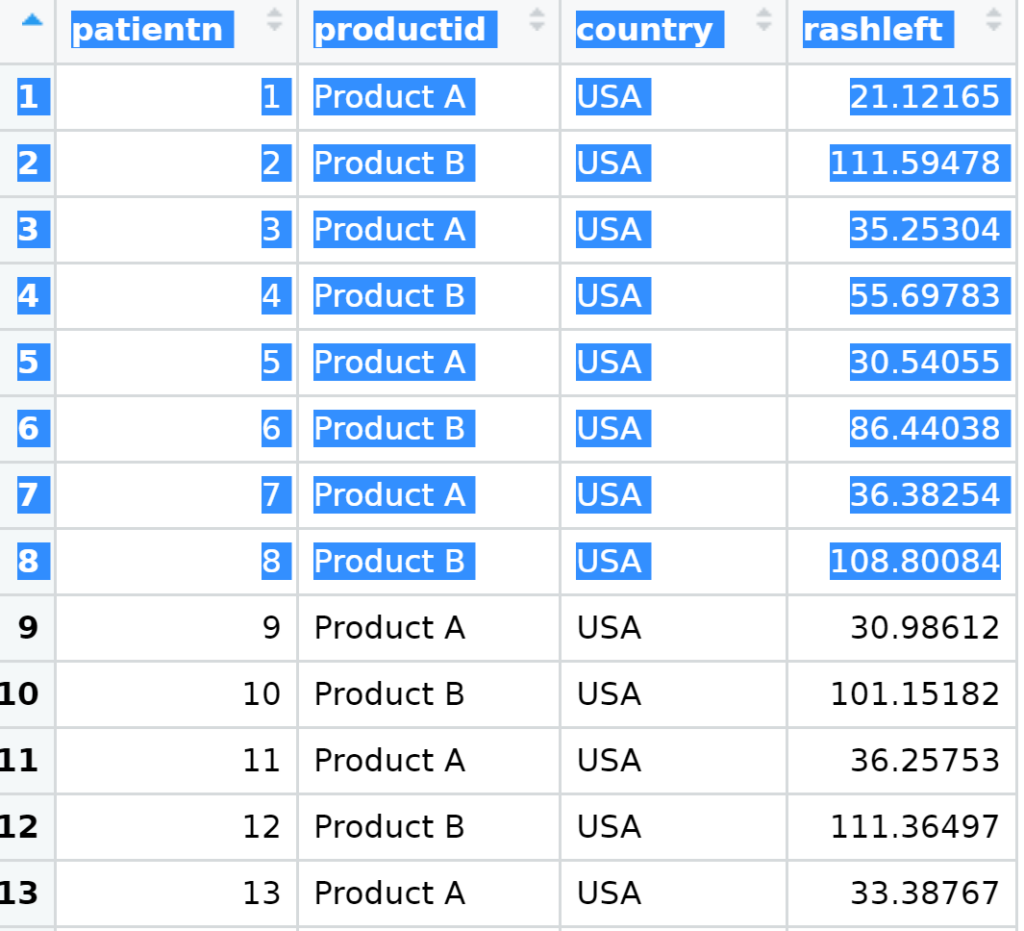1024x931 pixels.
Task: Click rashleft cell with value 21.12165
Action: (x=924, y=97)
